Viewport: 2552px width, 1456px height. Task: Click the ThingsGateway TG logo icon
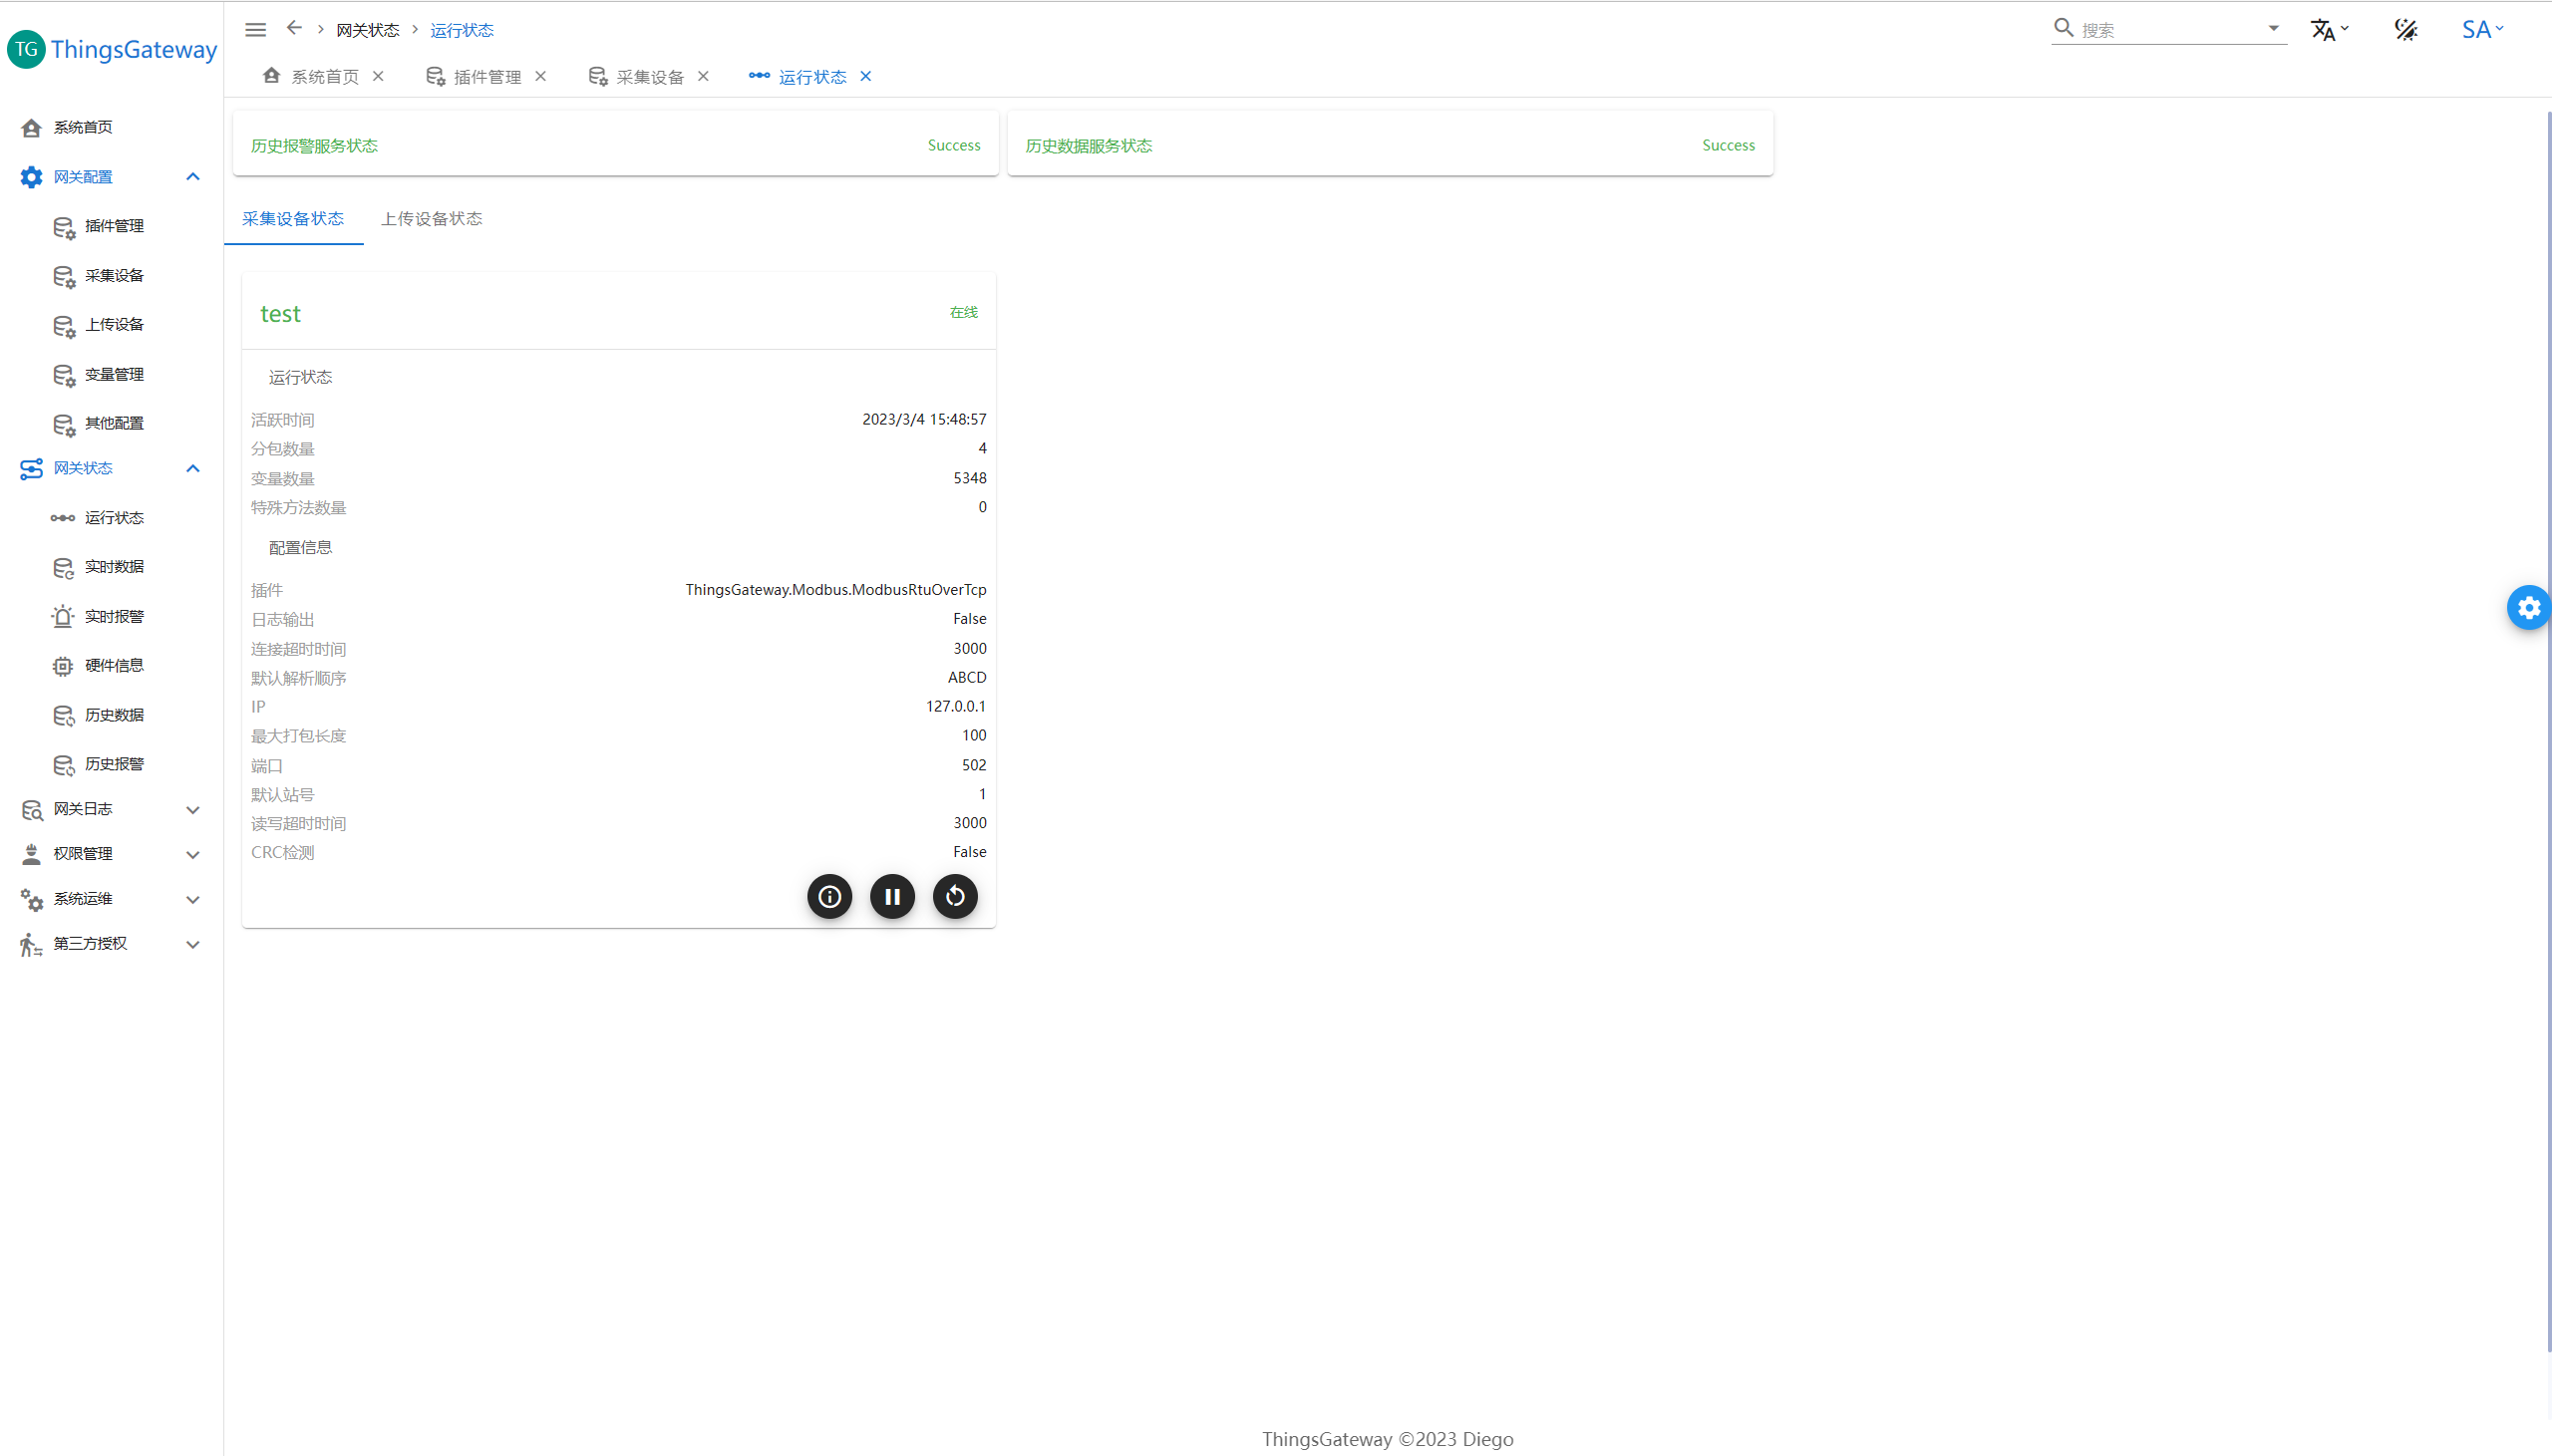[27, 49]
